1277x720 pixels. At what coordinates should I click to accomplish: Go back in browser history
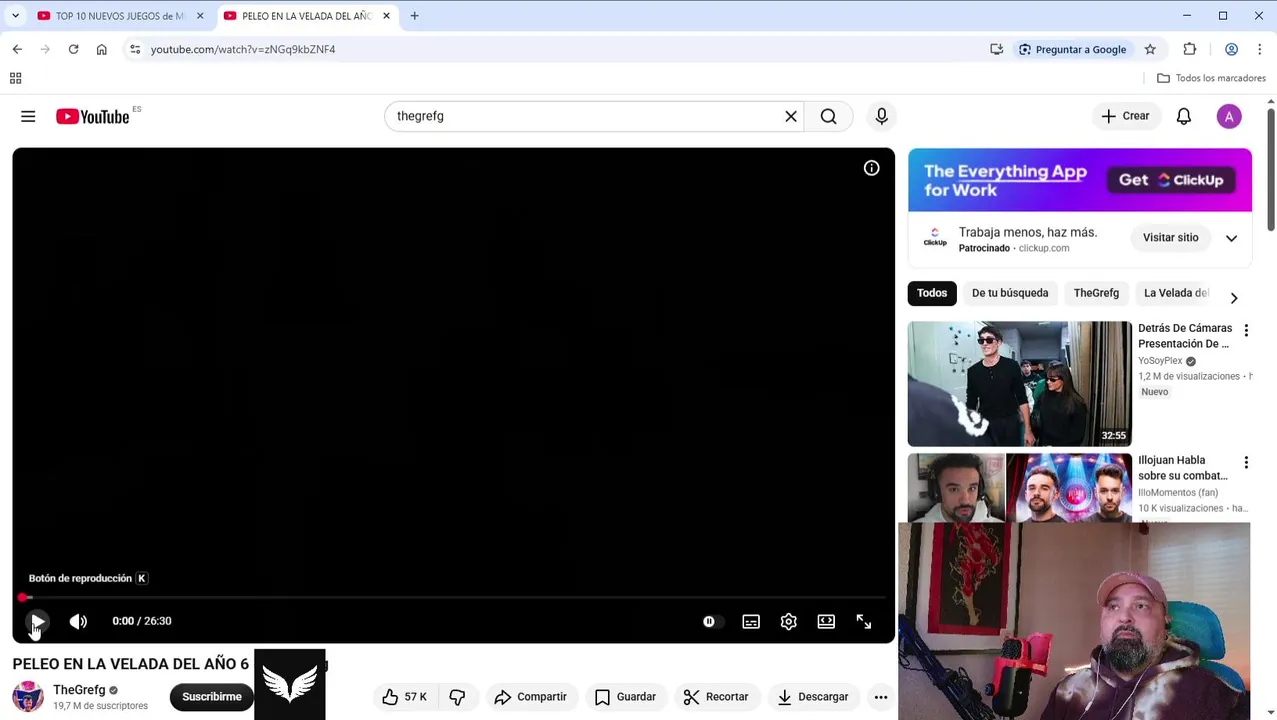pyautogui.click(x=17, y=49)
